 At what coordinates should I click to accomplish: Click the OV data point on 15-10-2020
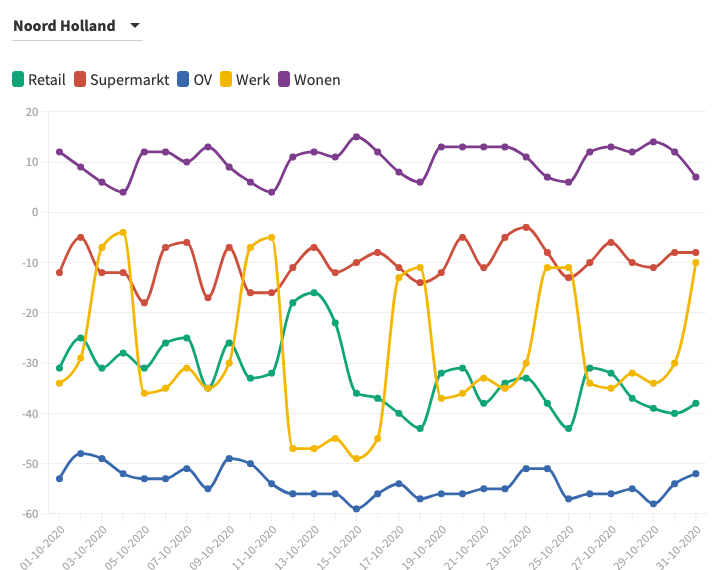[356, 509]
